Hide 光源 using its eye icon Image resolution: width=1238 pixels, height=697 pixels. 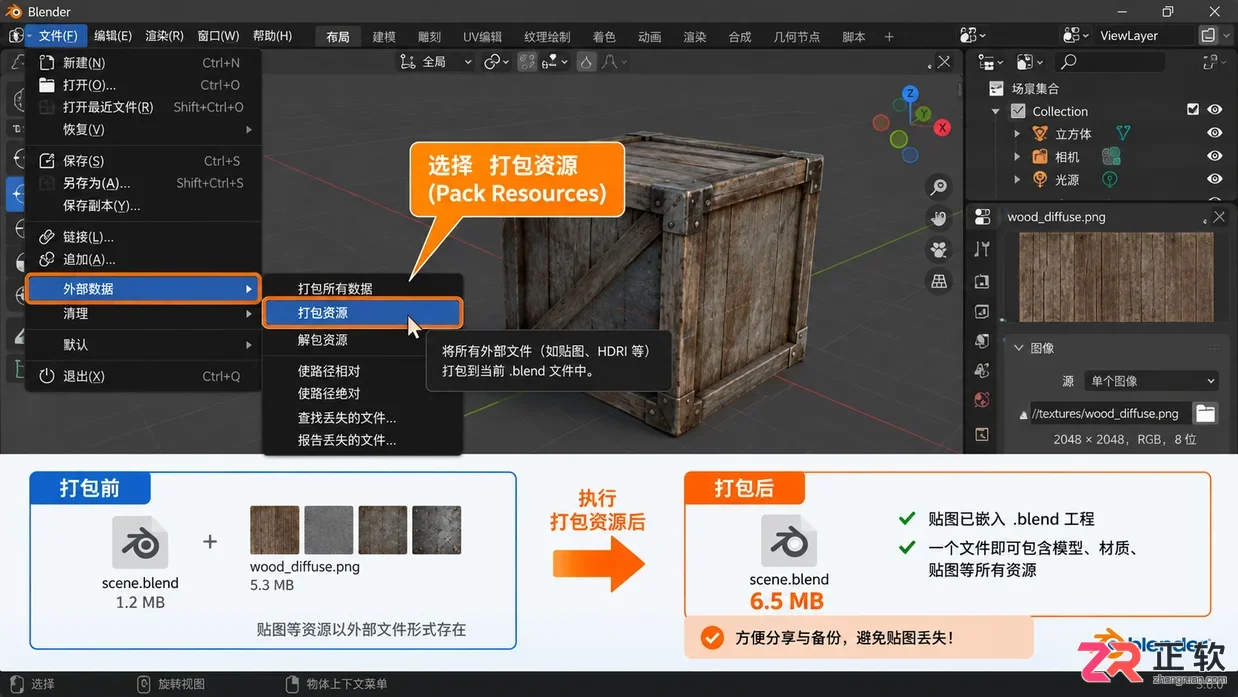pos(1214,179)
